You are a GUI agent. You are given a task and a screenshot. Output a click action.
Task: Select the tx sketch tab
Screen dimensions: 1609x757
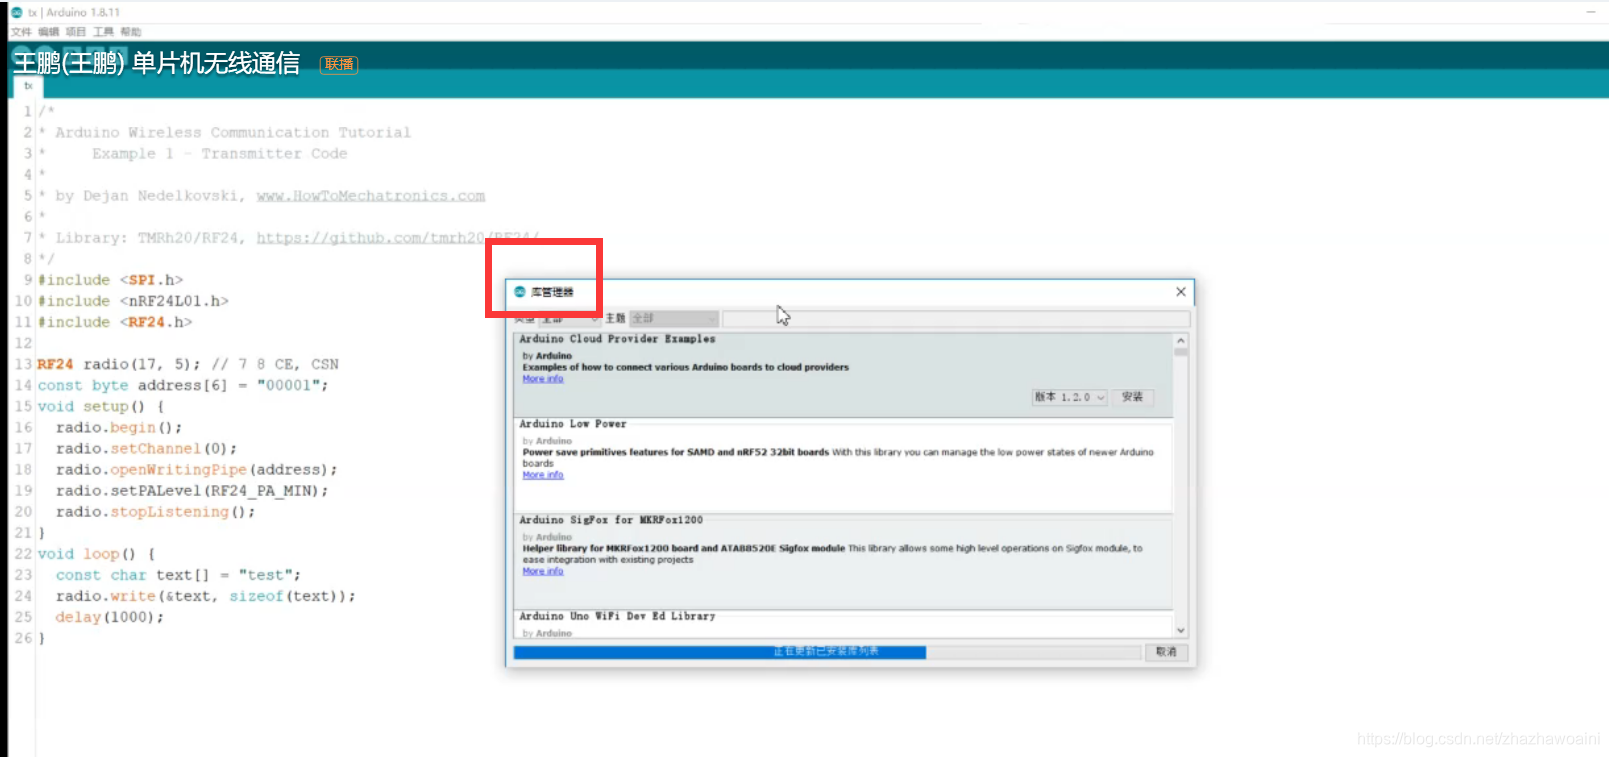click(29, 86)
